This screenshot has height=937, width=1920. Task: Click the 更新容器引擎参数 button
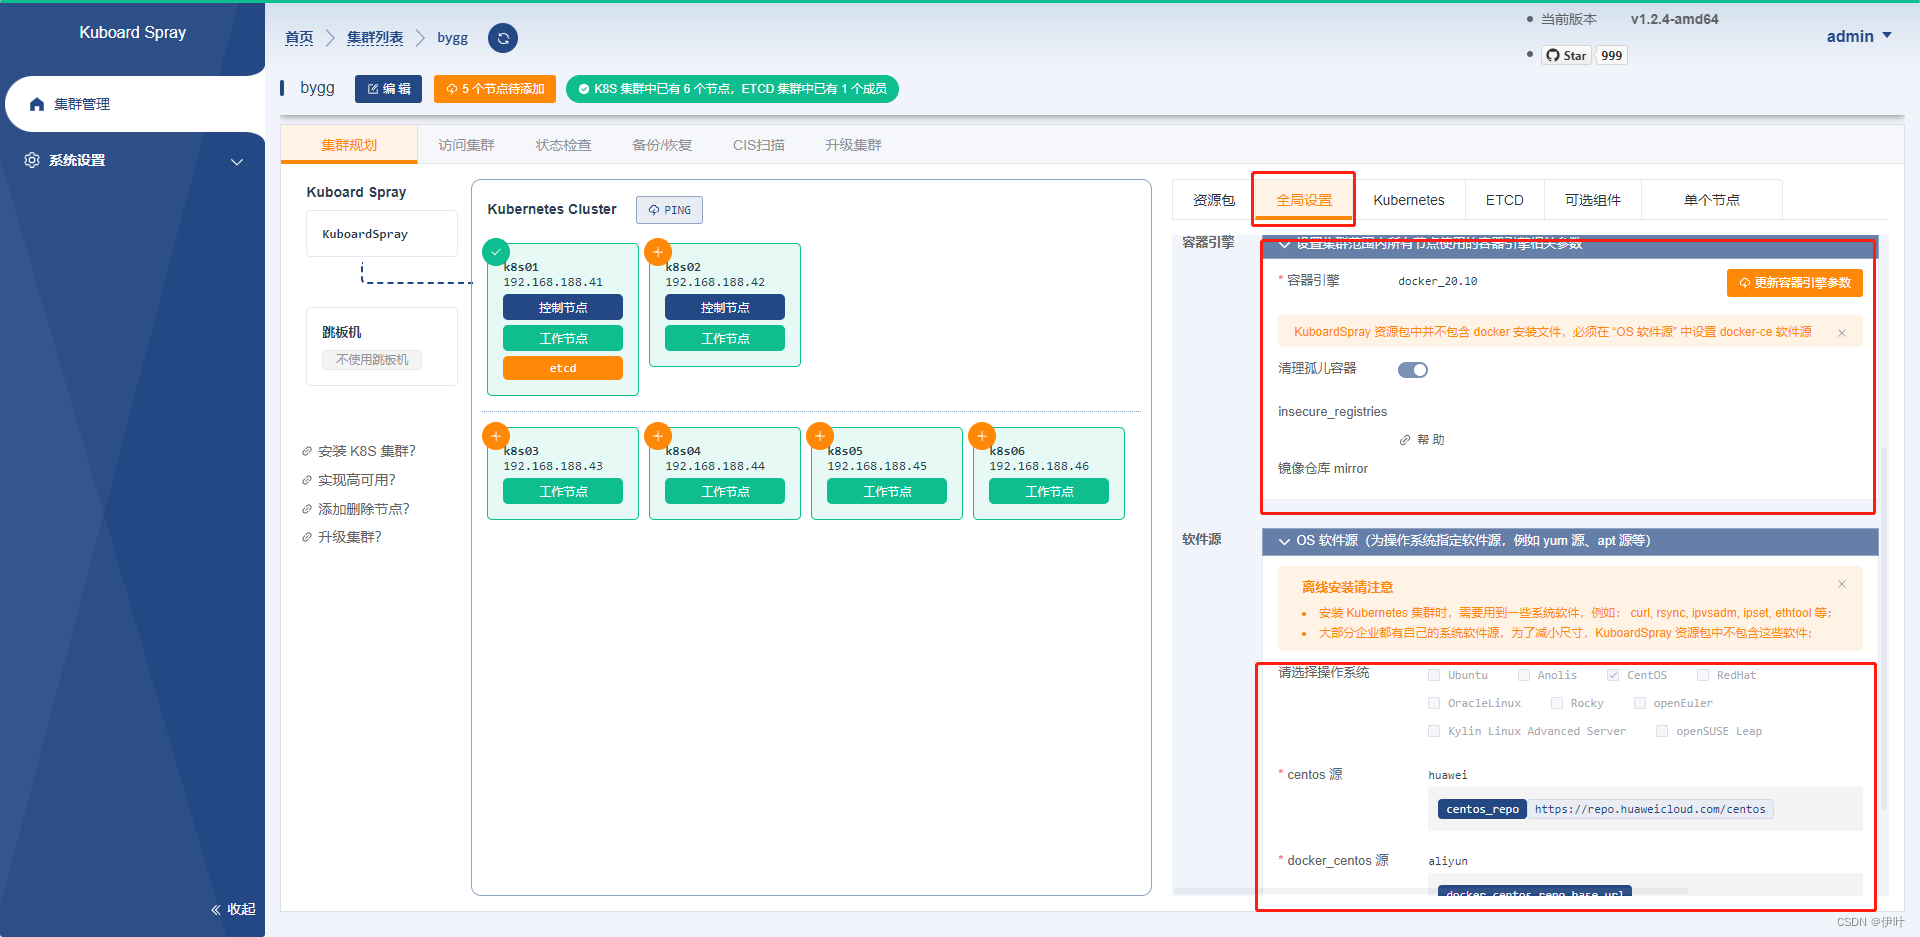(x=1795, y=283)
